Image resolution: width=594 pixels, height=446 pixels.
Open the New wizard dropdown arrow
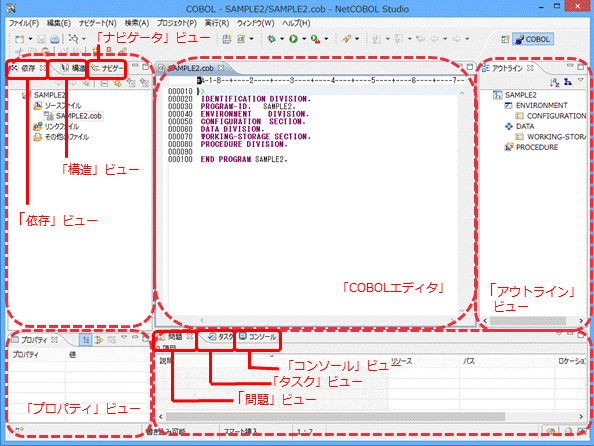tap(30, 39)
